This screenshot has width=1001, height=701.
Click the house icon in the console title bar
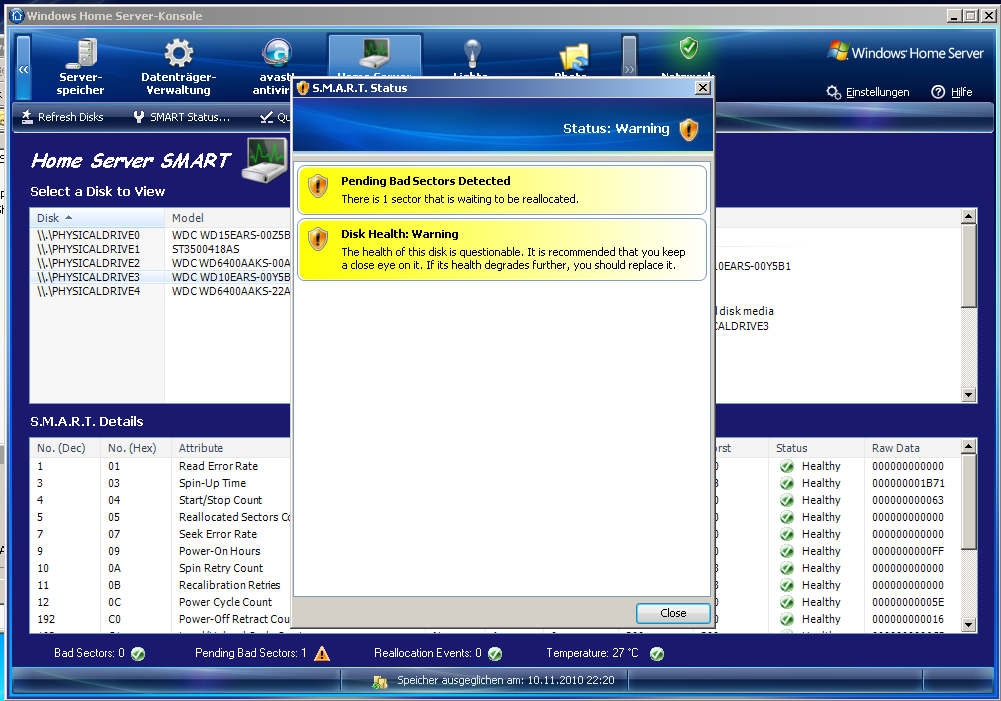(17, 15)
